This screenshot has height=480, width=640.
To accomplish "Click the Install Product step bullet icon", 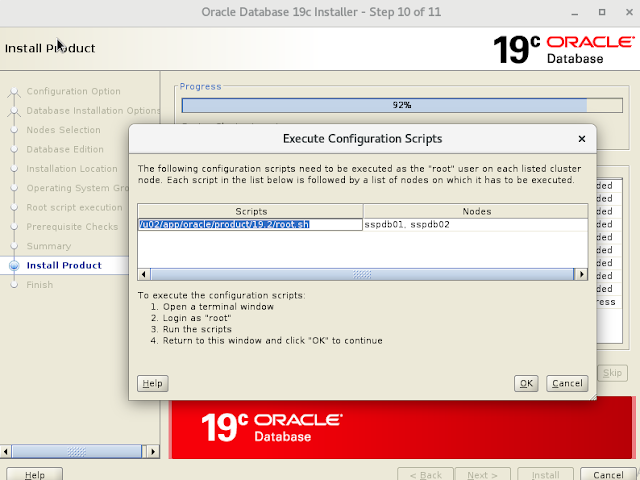I will pos(14,266).
